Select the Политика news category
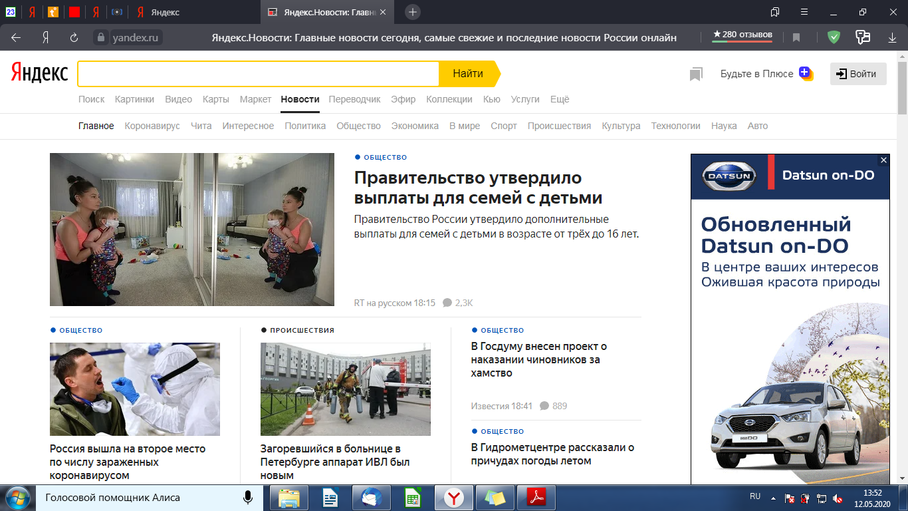The width and height of the screenshot is (908, 511). click(305, 126)
